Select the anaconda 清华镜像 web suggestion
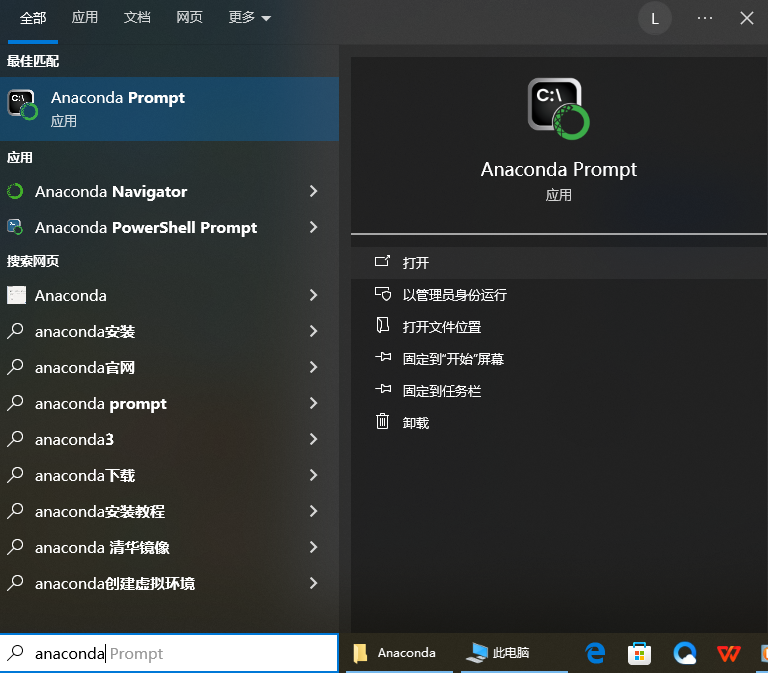 [x=169, y=547]
